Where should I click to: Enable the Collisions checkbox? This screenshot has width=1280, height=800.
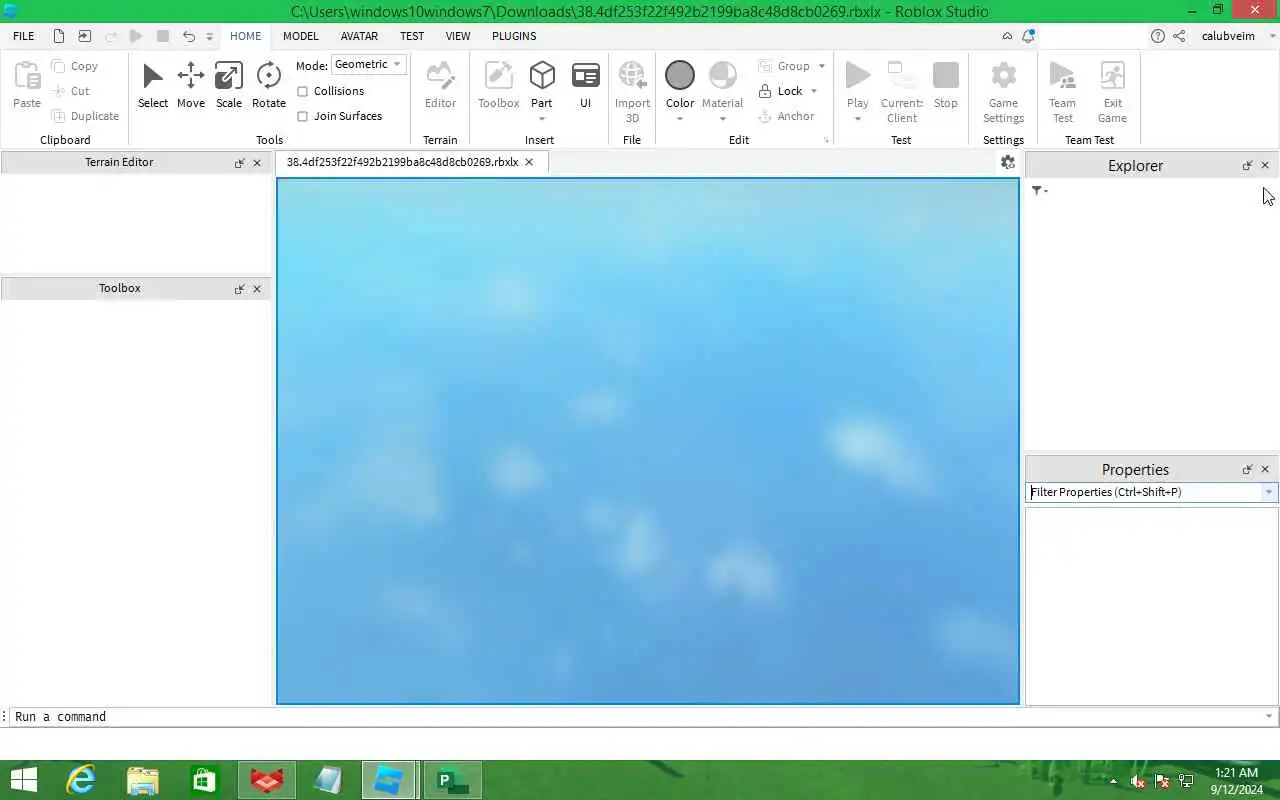click(302, 91)
